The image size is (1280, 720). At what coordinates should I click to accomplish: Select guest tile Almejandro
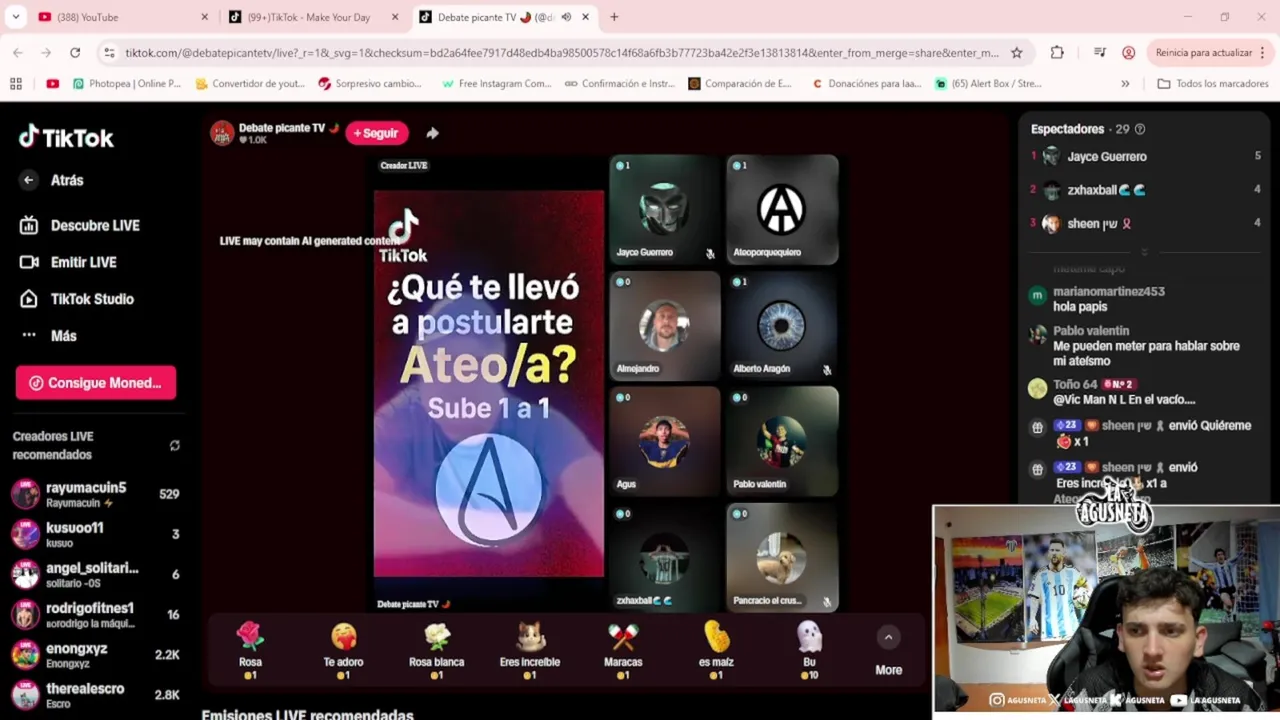click(665, 326)
